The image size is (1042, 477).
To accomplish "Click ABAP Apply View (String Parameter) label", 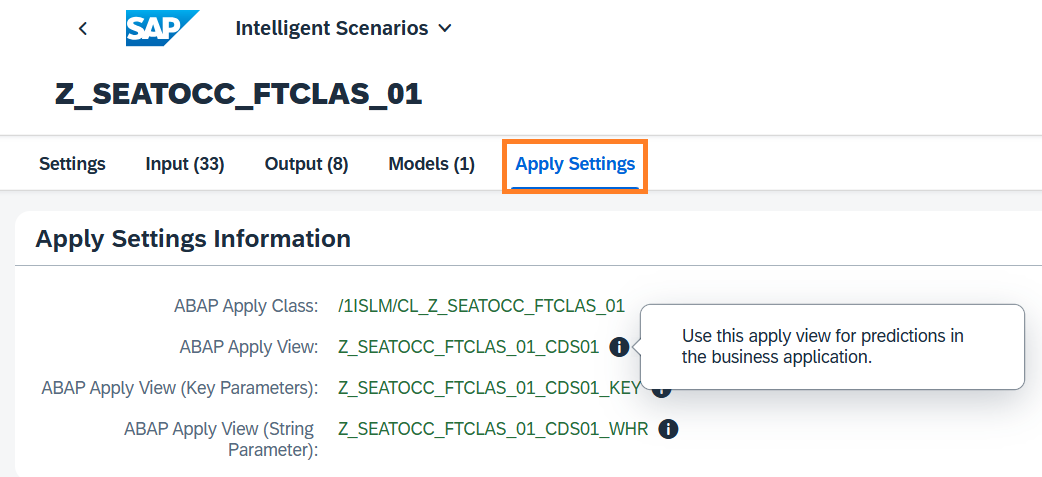I will coord(219,439).
